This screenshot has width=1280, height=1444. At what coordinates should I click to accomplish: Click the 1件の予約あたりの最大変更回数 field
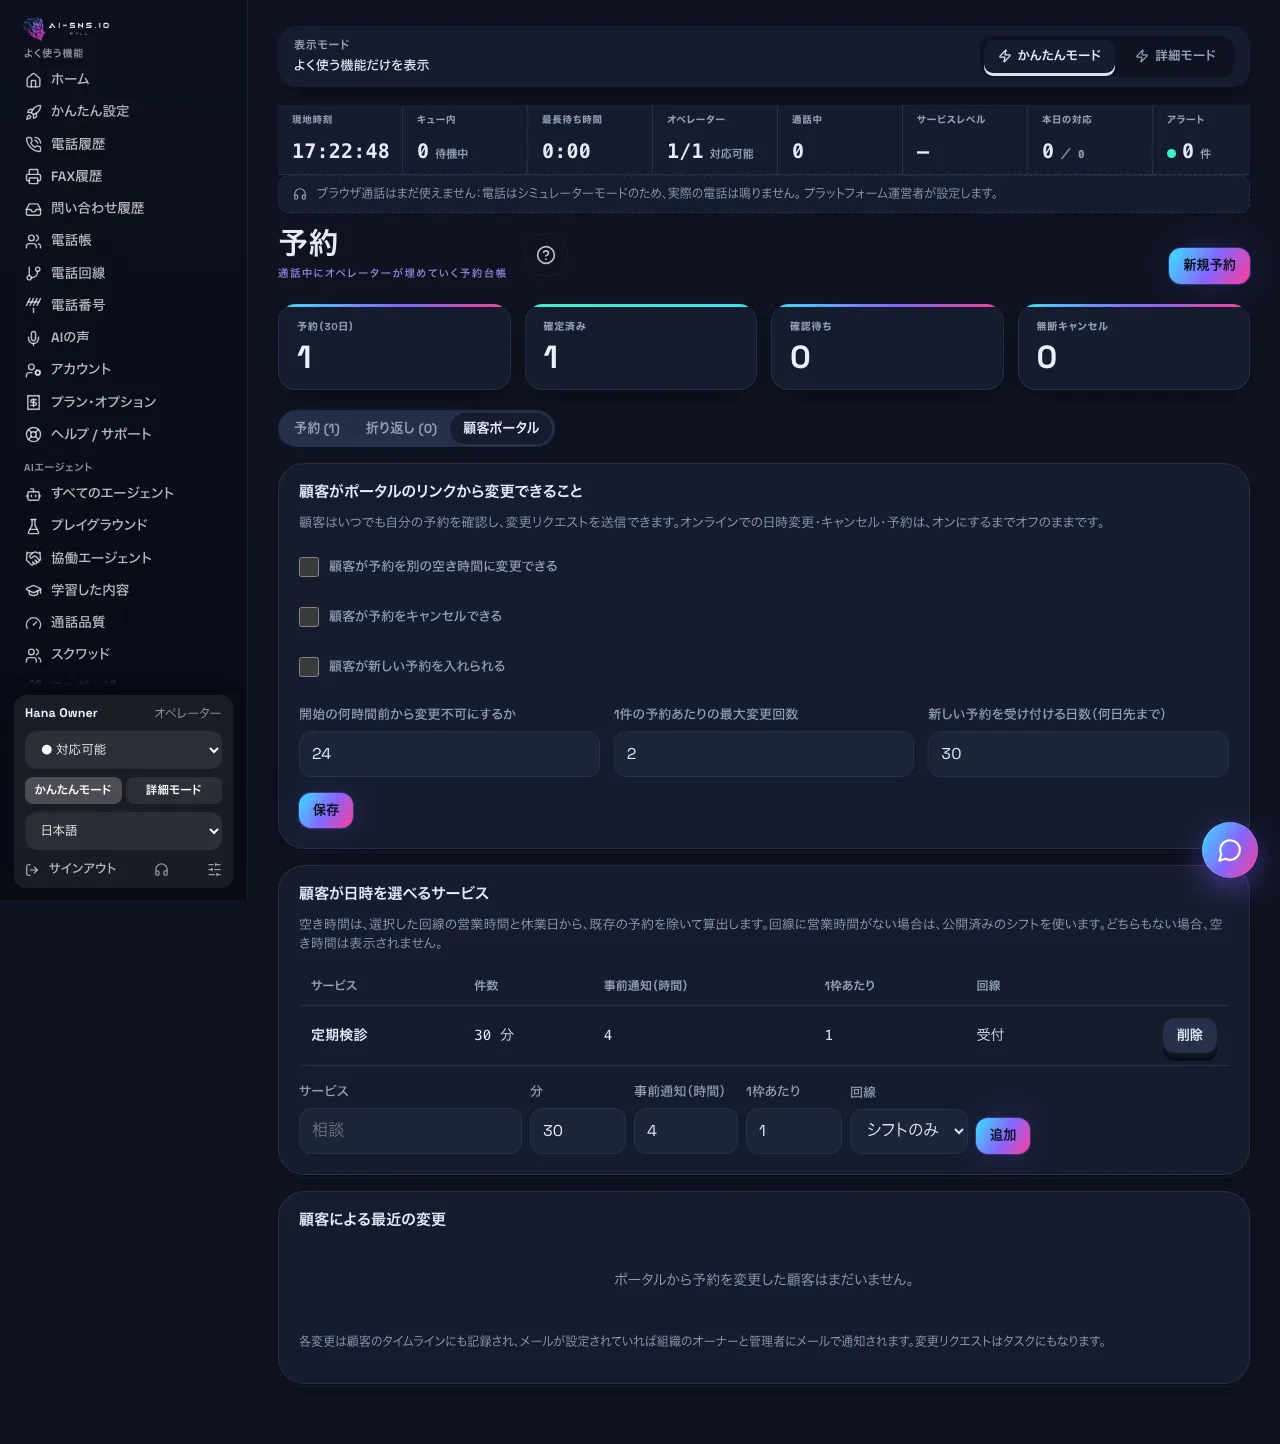764,754
